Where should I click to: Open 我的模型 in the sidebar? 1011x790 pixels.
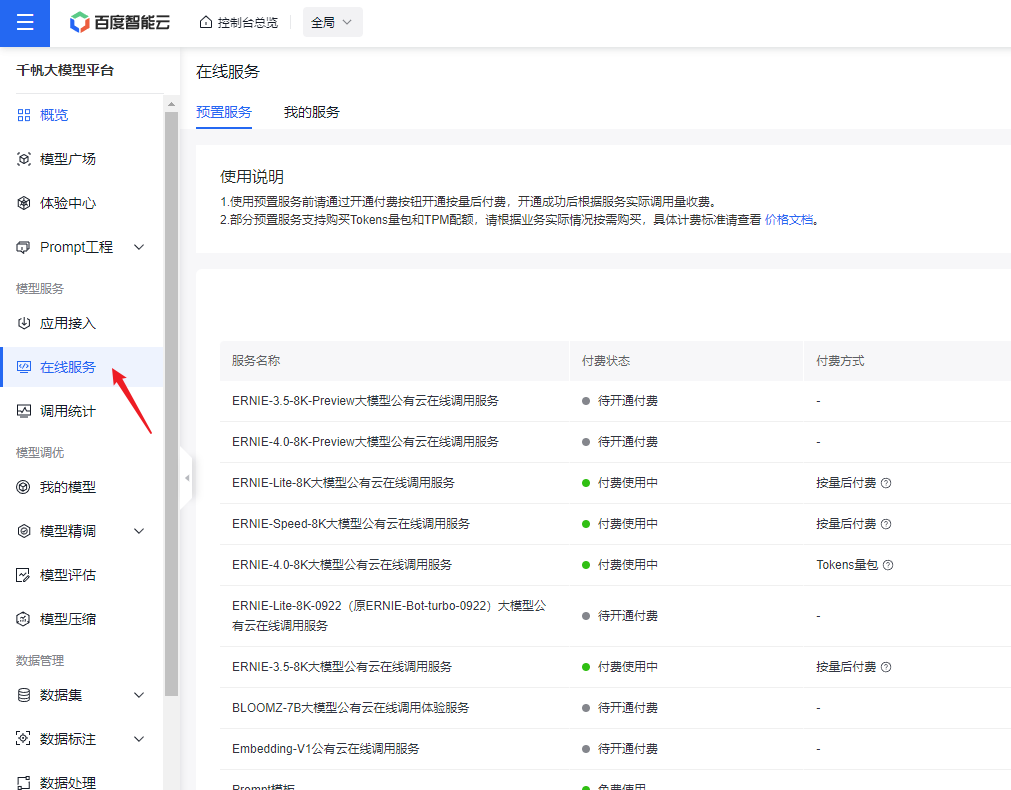coord(68,487)
